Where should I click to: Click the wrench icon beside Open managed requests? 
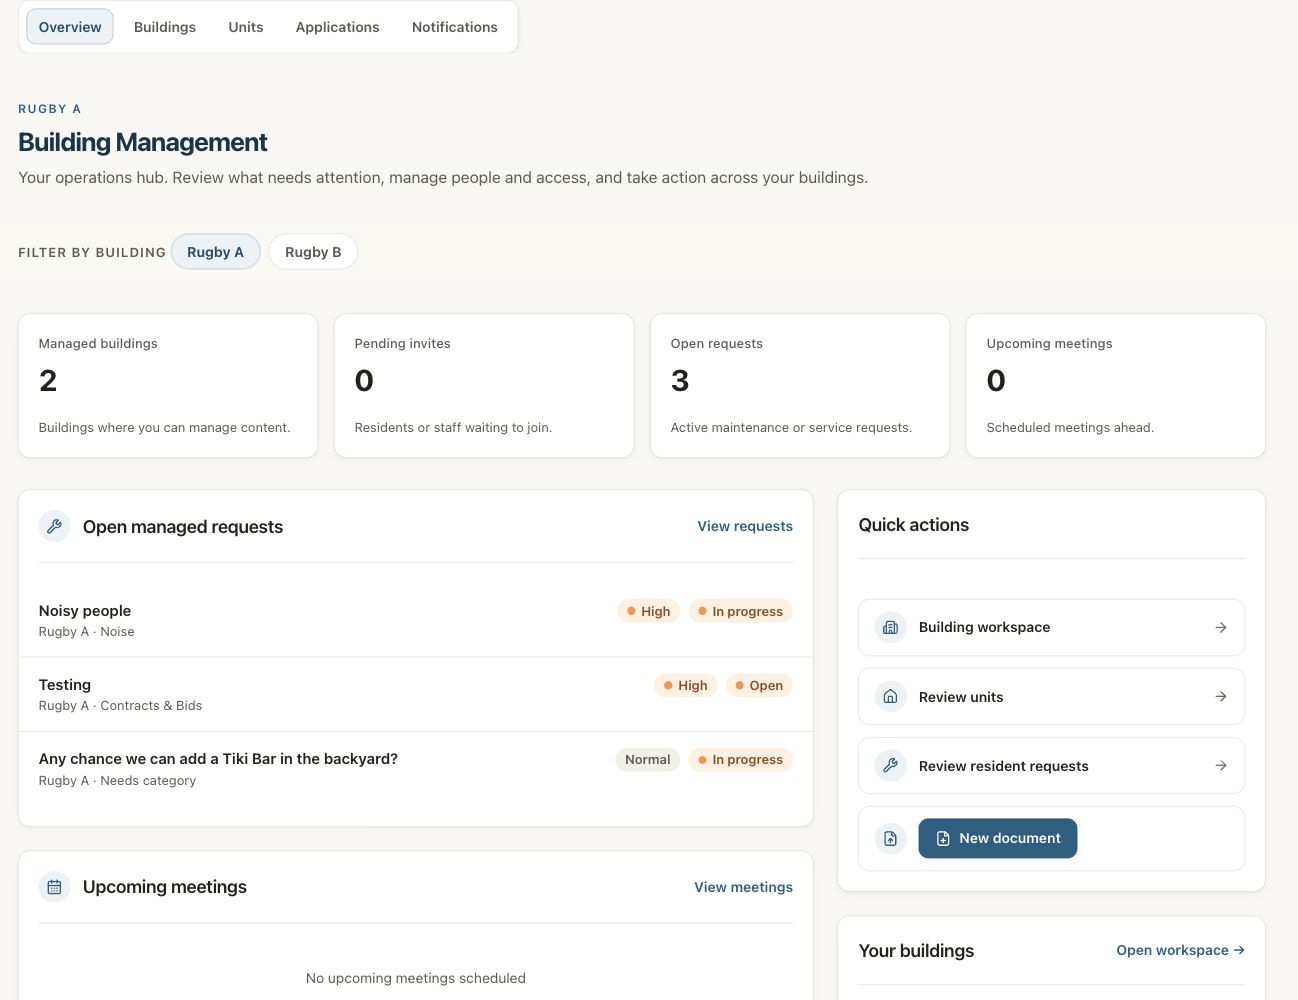55,526
